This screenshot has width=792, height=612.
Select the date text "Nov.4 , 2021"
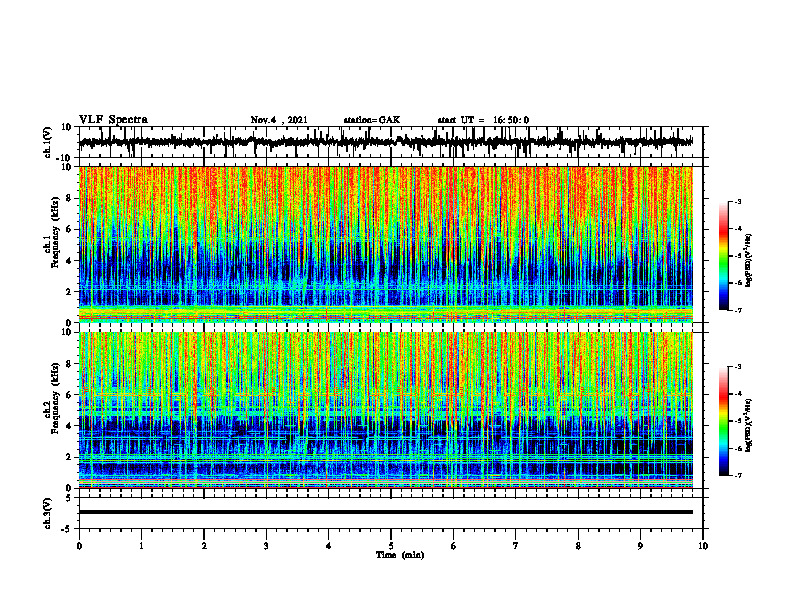click(279, 120)
